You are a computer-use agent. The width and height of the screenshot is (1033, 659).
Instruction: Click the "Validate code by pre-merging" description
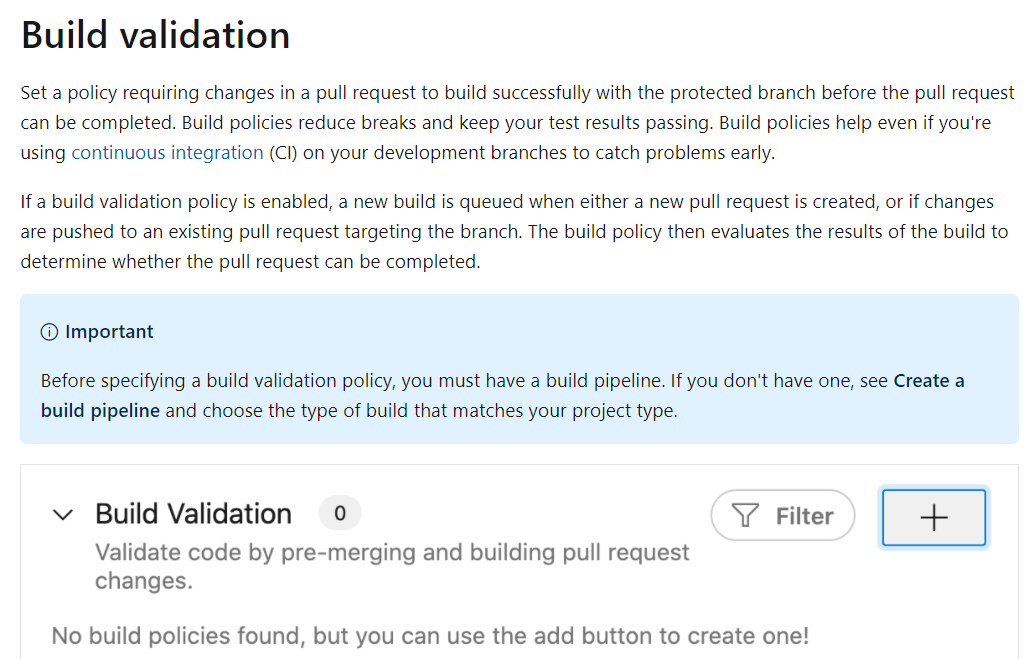click(392, 553)
